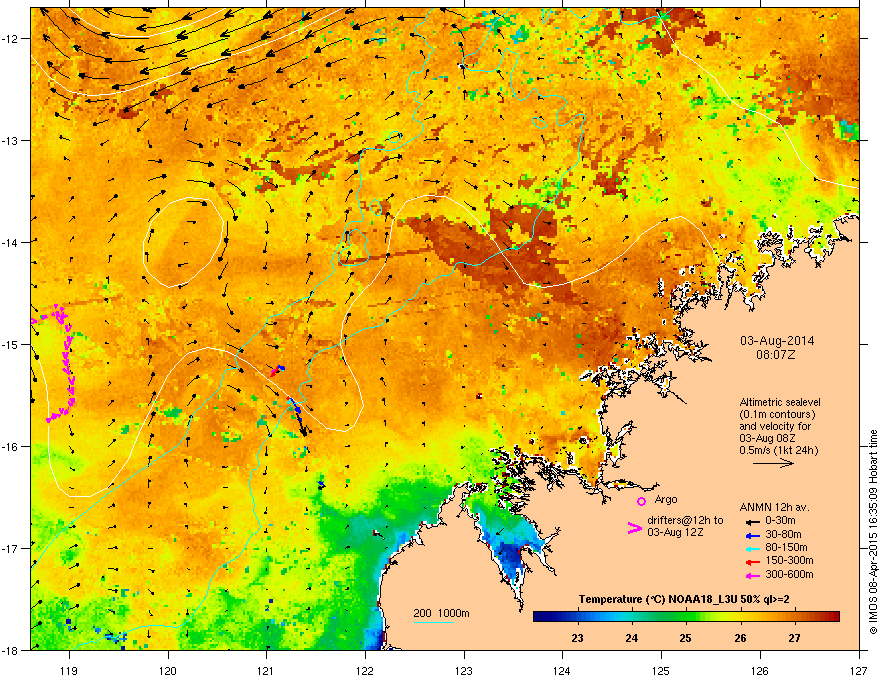Click the ANMN 12h av. heading
Screen dimensions: 880x680
[x=774, y=507]
